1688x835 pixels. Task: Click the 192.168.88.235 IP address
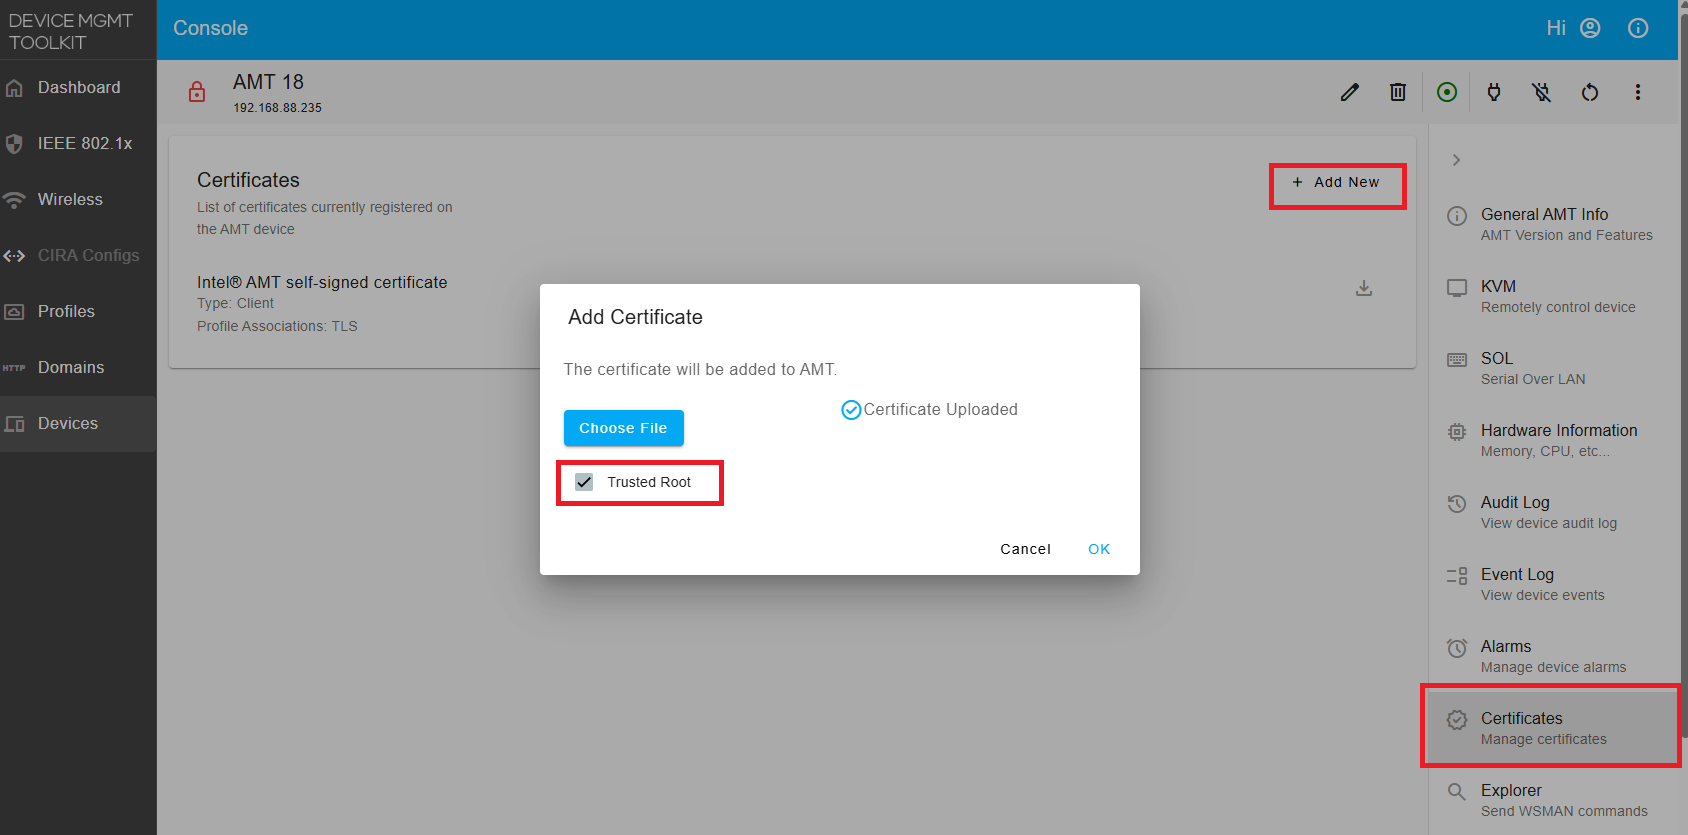pos(277,108)
